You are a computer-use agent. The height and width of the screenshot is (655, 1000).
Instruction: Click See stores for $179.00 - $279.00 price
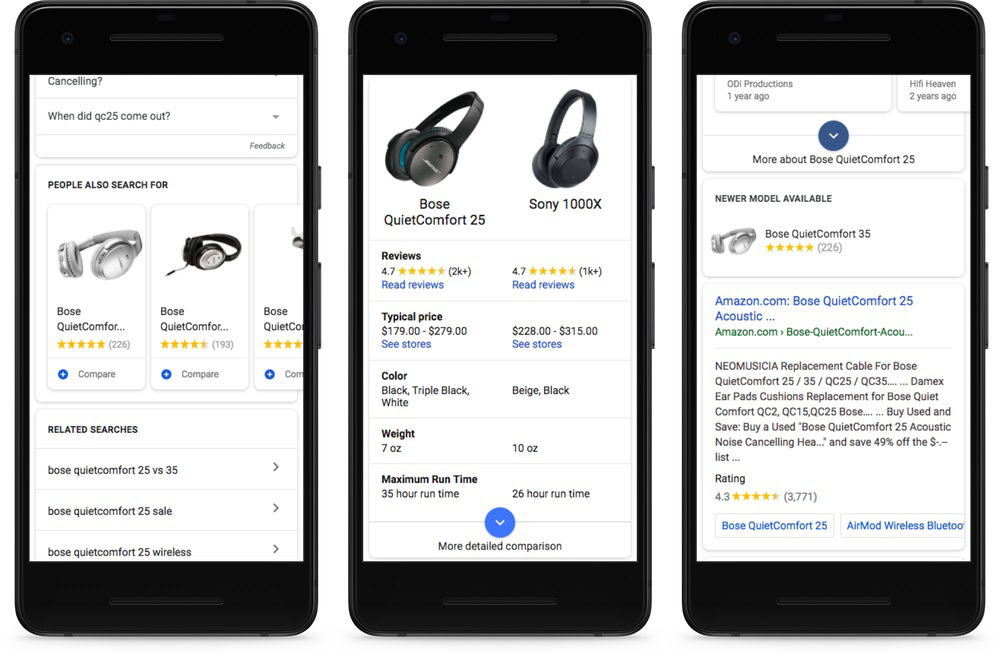406,344
